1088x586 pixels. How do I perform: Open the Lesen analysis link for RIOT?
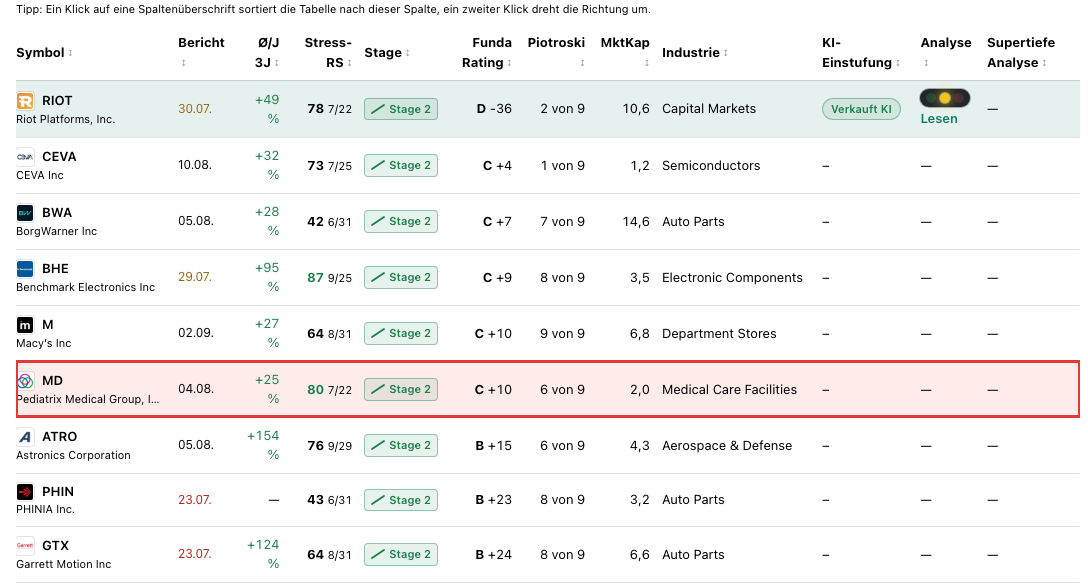click(939, 119)
